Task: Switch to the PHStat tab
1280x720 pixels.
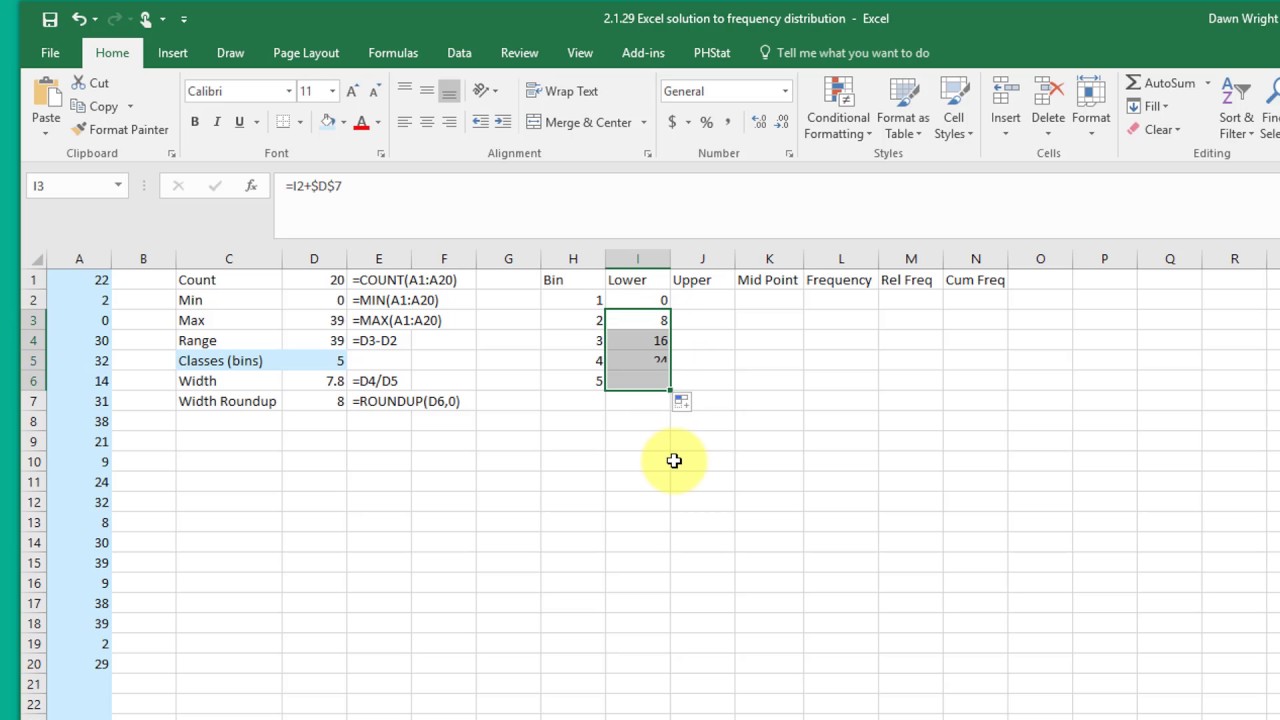Action: [712, 53]
